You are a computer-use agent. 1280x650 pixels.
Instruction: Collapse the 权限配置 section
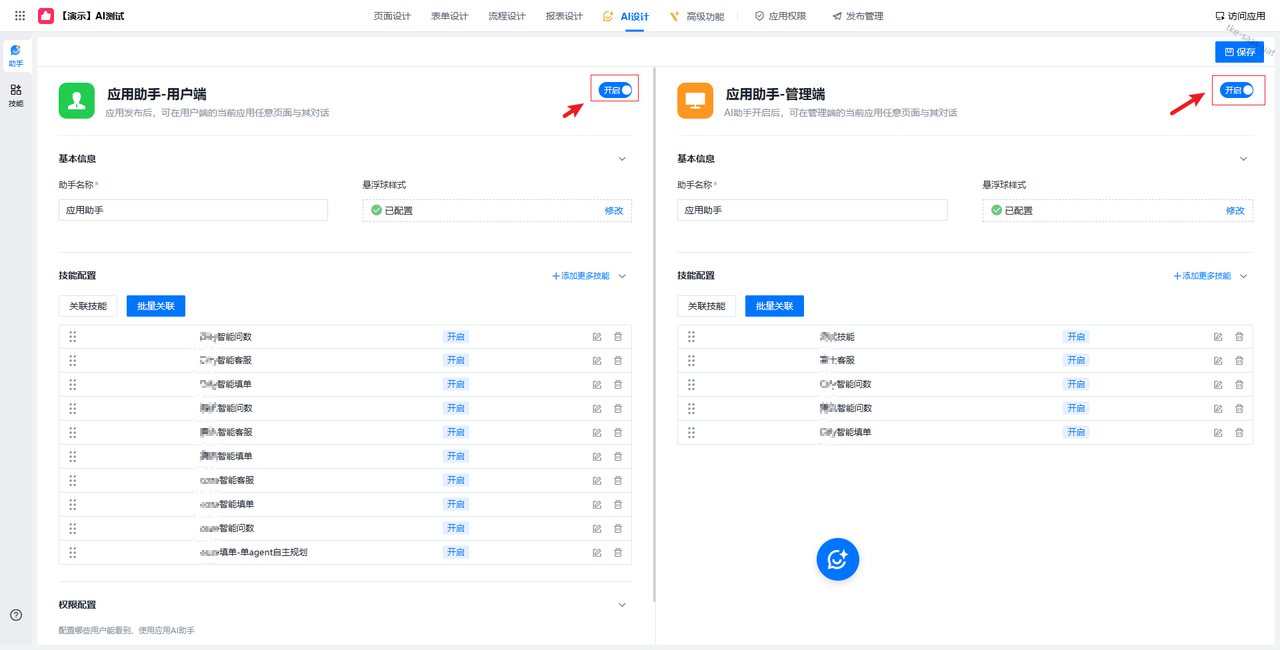(622, 605)
